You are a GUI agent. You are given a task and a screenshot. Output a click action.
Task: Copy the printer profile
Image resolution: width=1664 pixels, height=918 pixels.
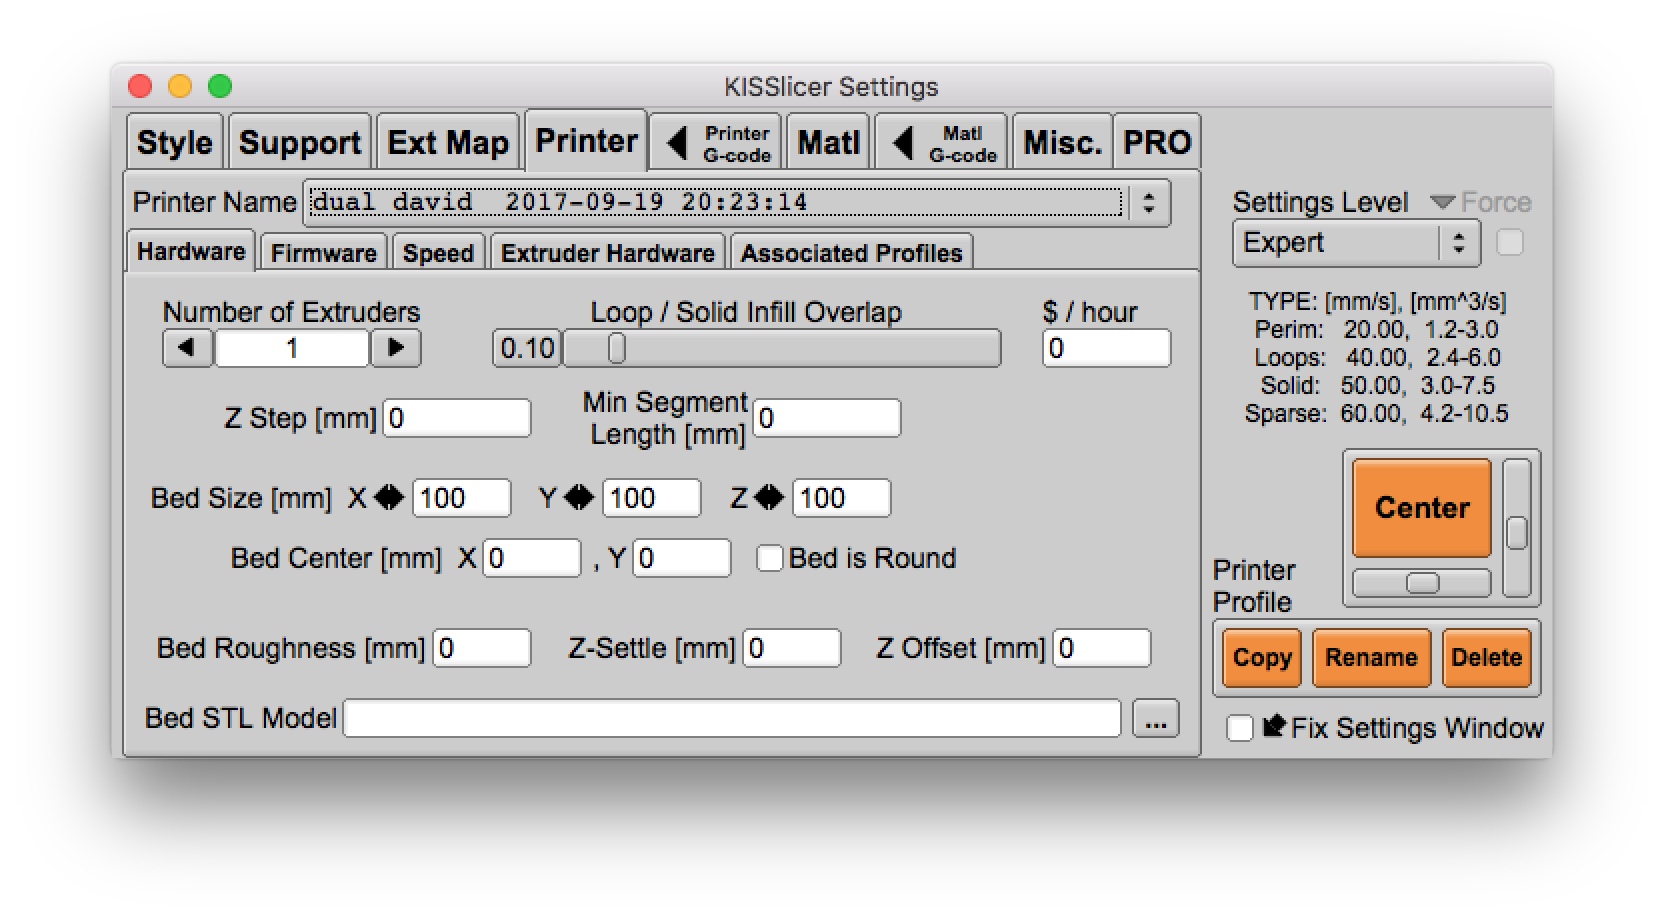1262,657
